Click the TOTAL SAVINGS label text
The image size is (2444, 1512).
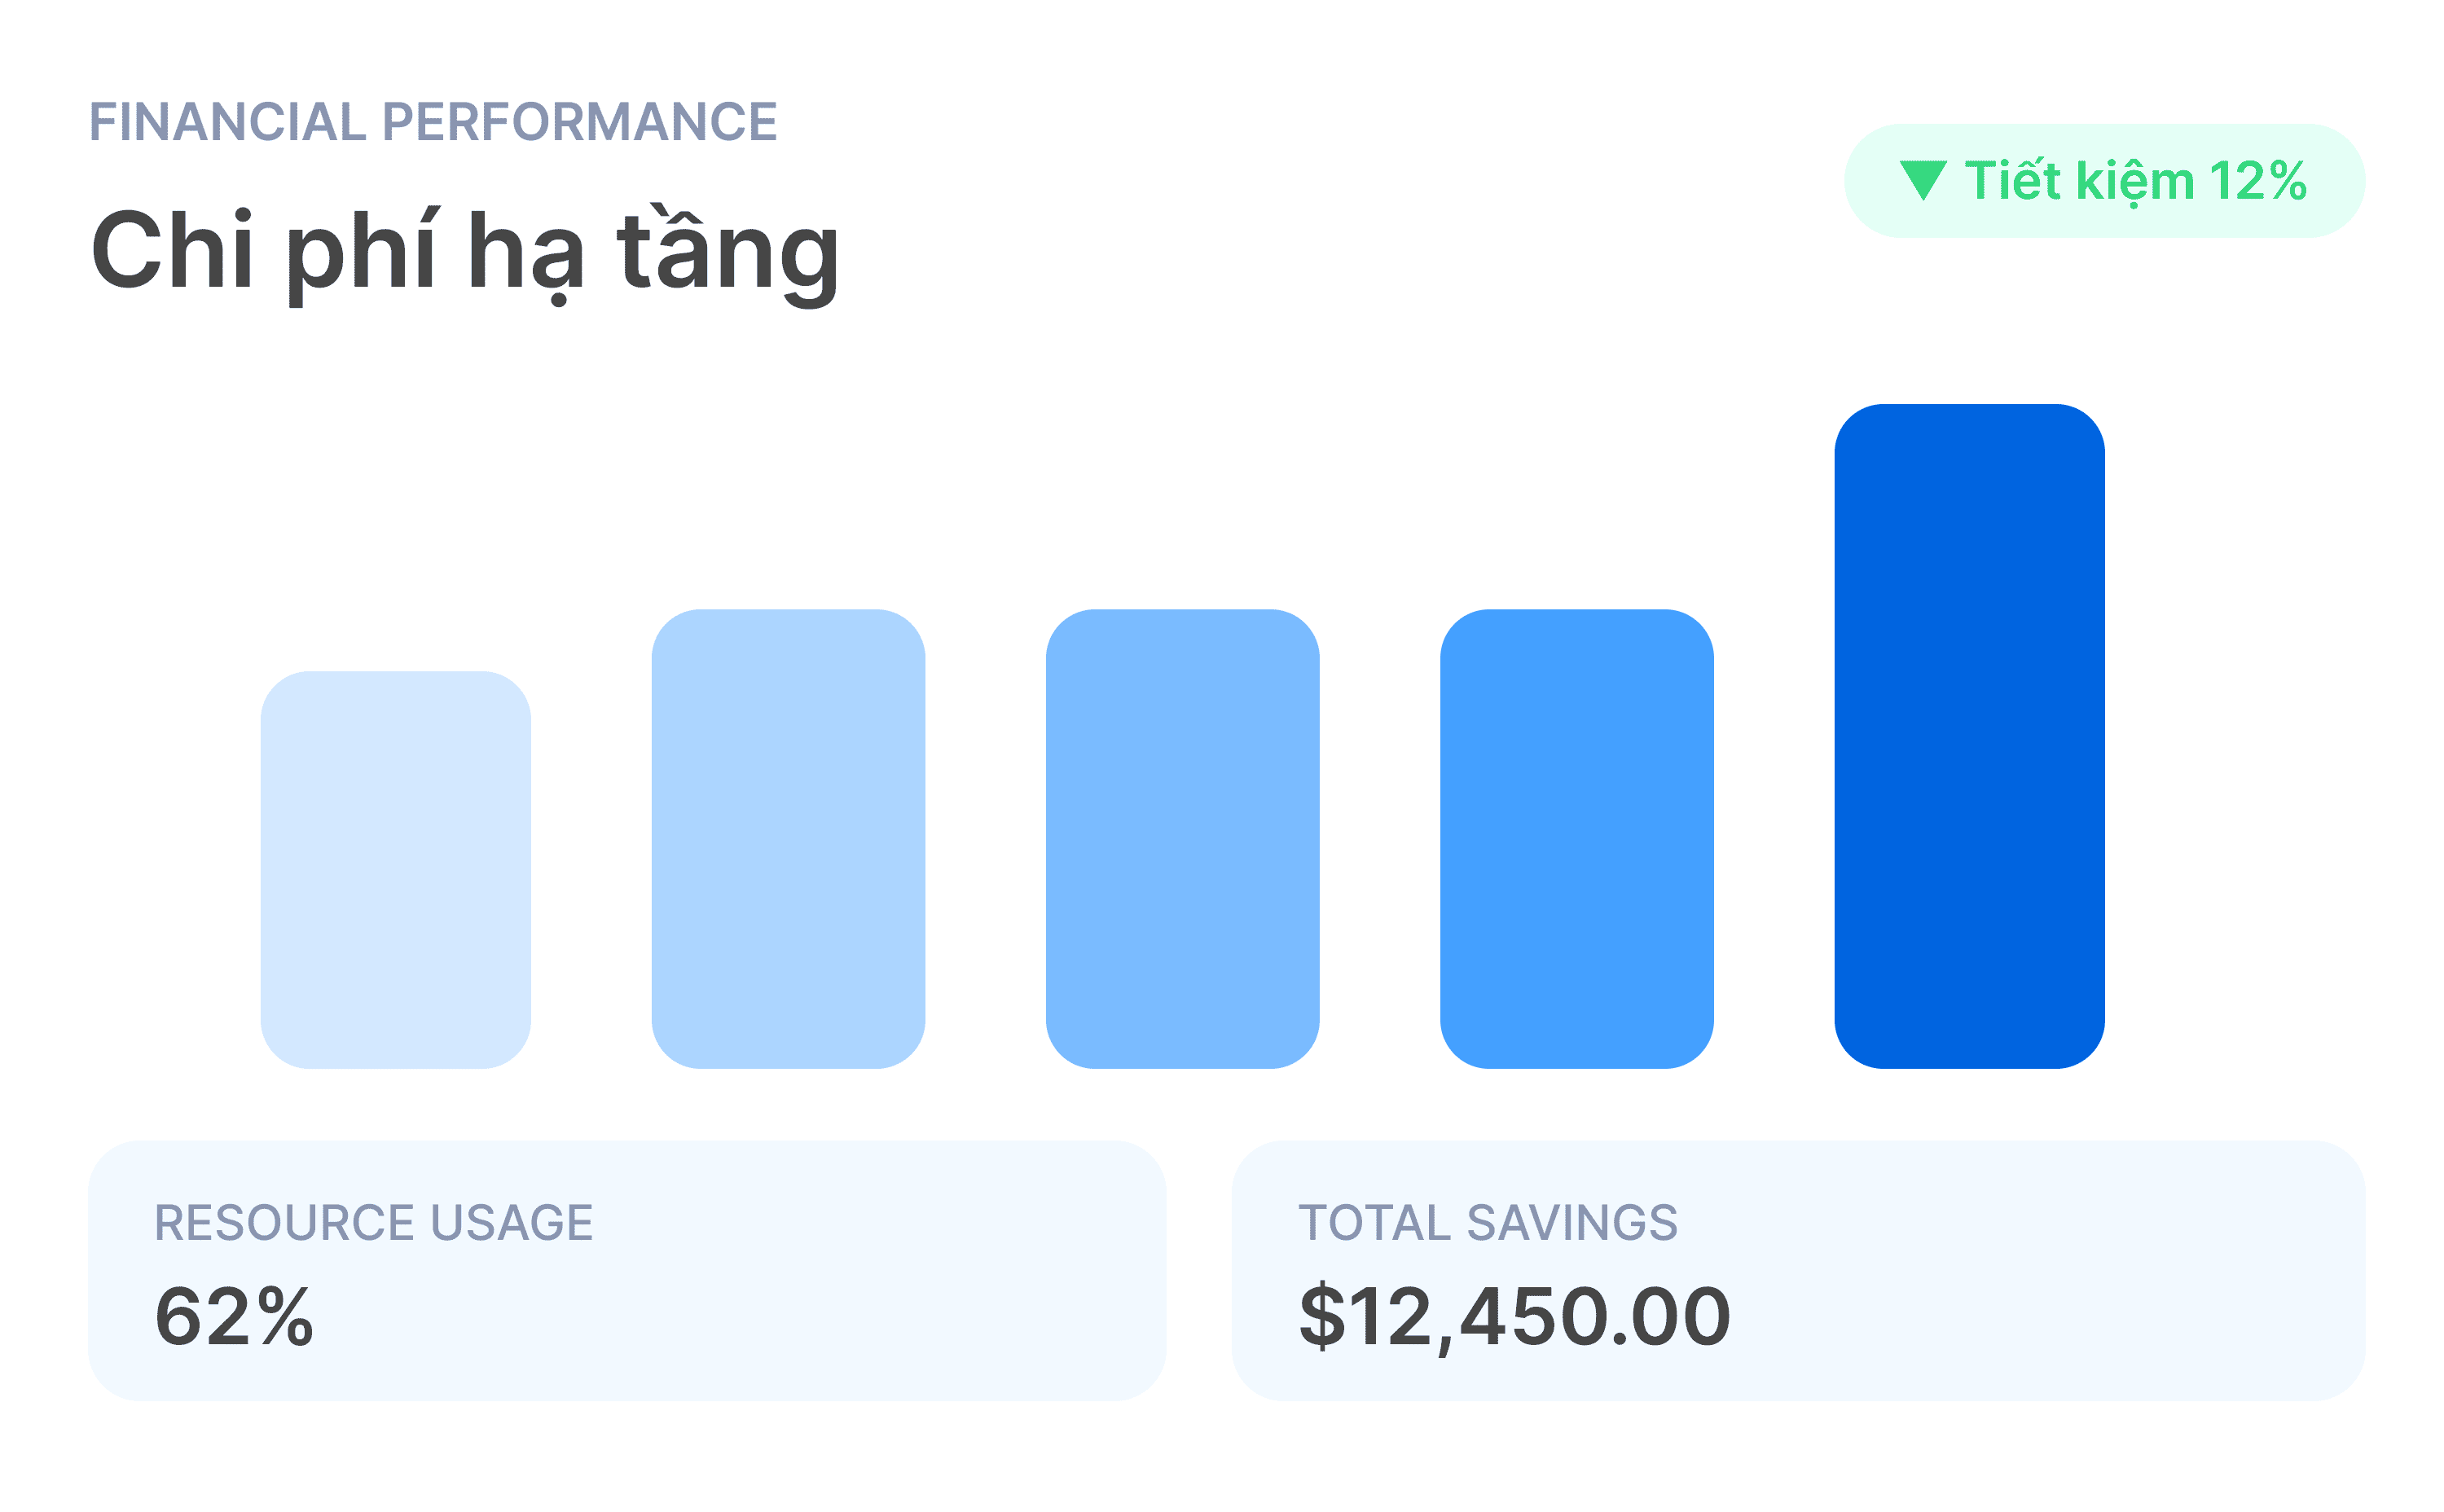click(1488, 1222)
